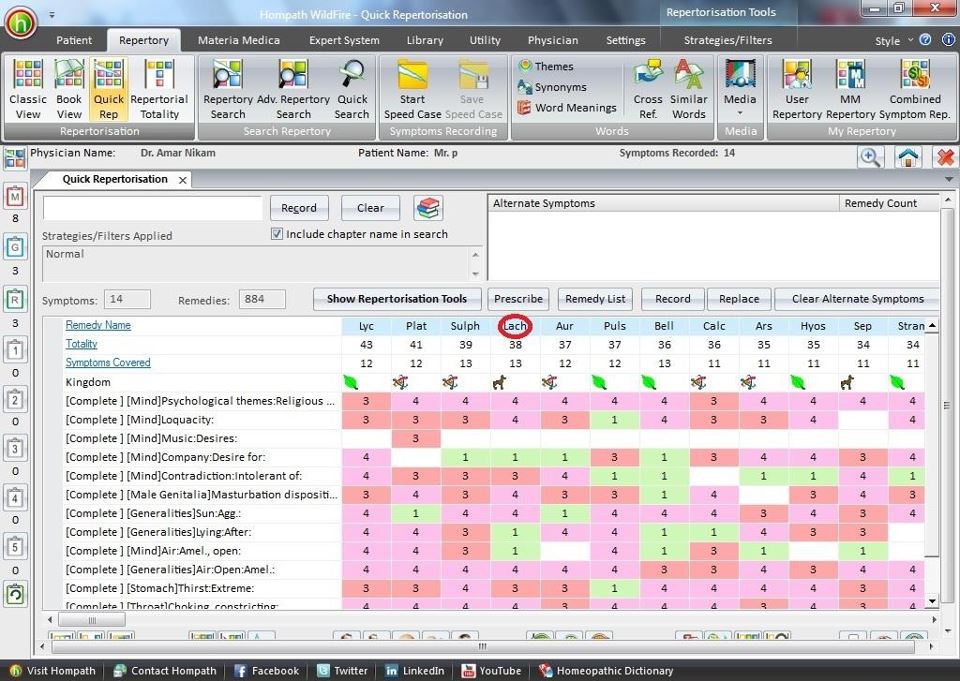Click the Replace button
The image size is (960, 681).
pyautogui.click(x=739, y=299)
